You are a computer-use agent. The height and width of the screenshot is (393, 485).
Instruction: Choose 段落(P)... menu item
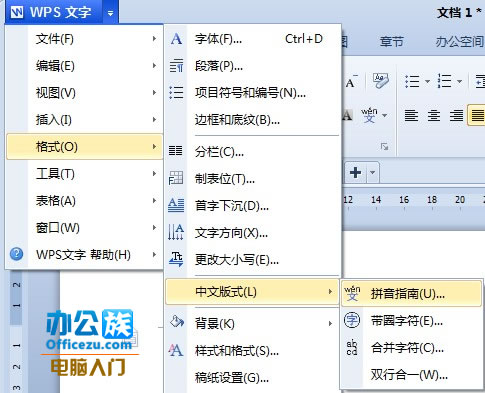point(253,66)
